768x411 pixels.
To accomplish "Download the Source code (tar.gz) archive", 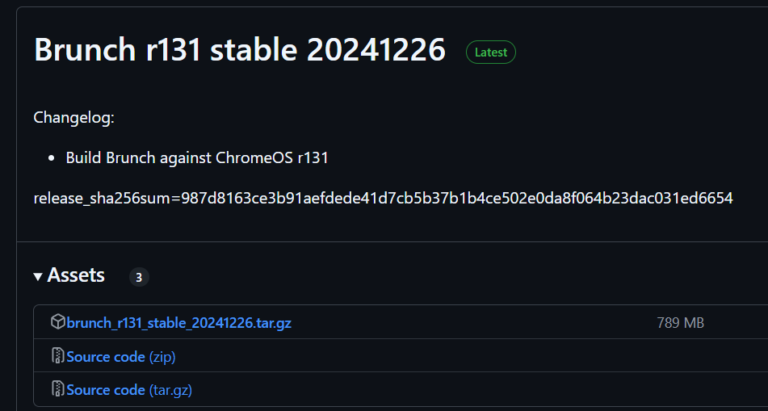I will tap(104, 389).
